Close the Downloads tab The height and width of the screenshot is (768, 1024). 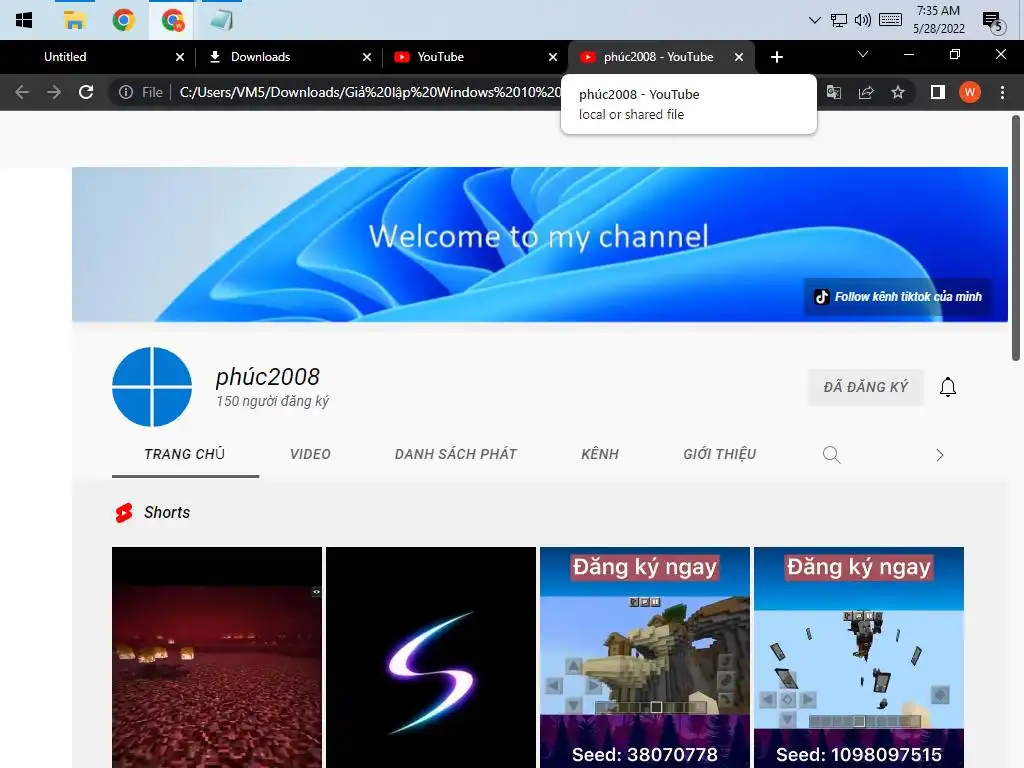367,57
